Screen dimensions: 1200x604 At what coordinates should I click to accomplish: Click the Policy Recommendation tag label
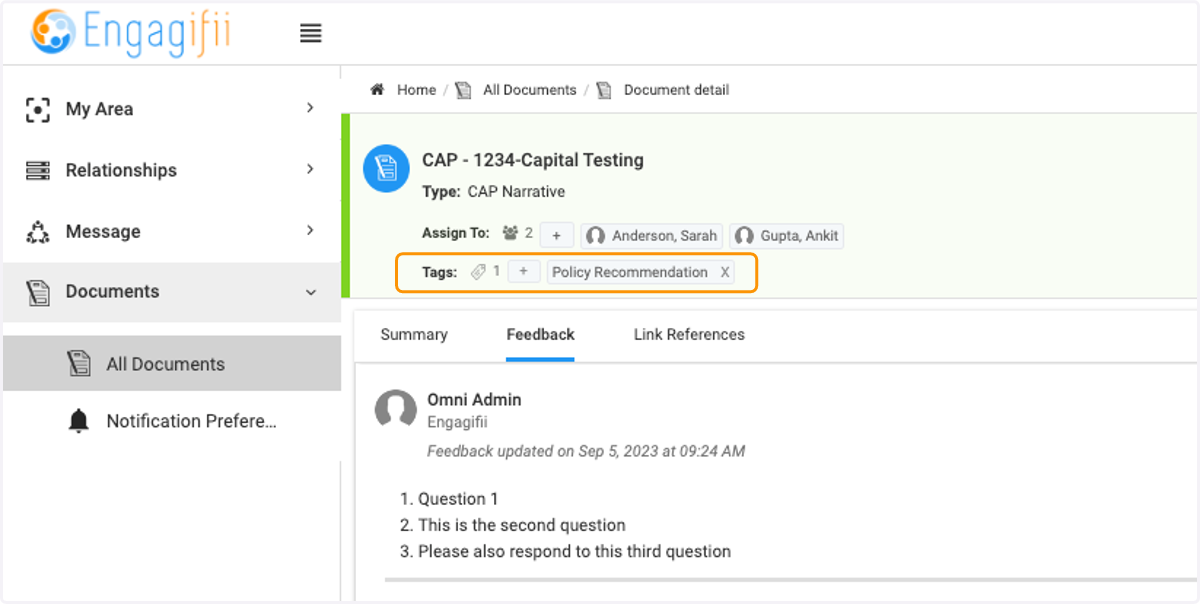tap(630, 272)
